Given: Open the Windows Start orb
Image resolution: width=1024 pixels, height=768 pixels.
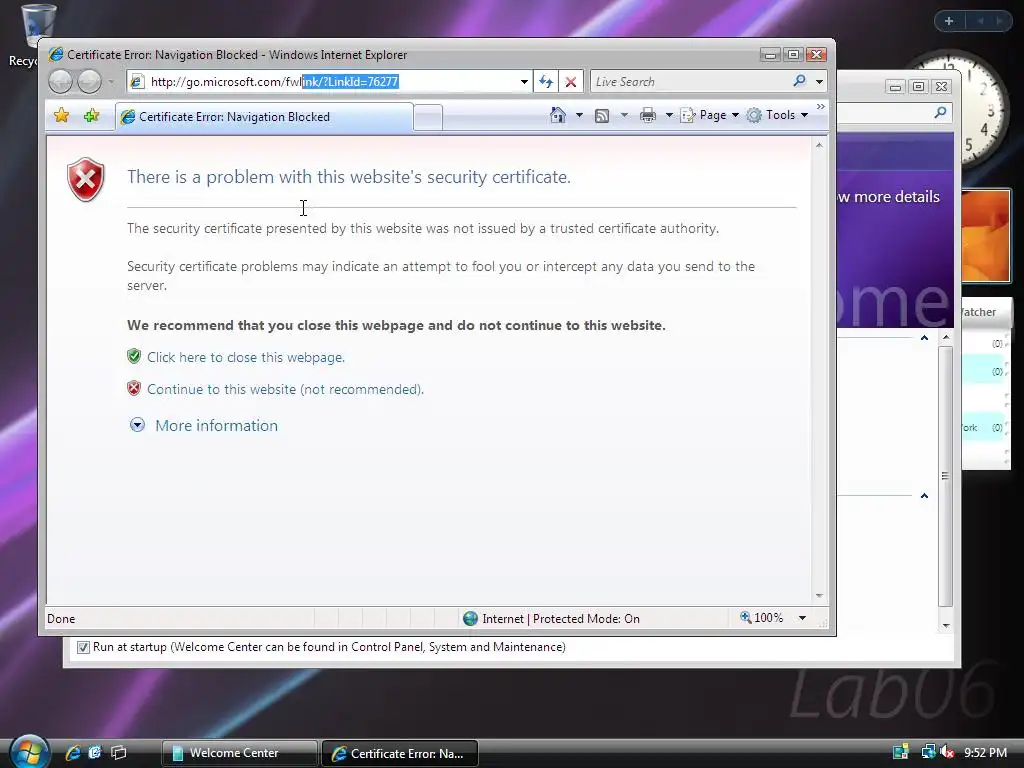Looking at the screenshot, I should [30, 752].
